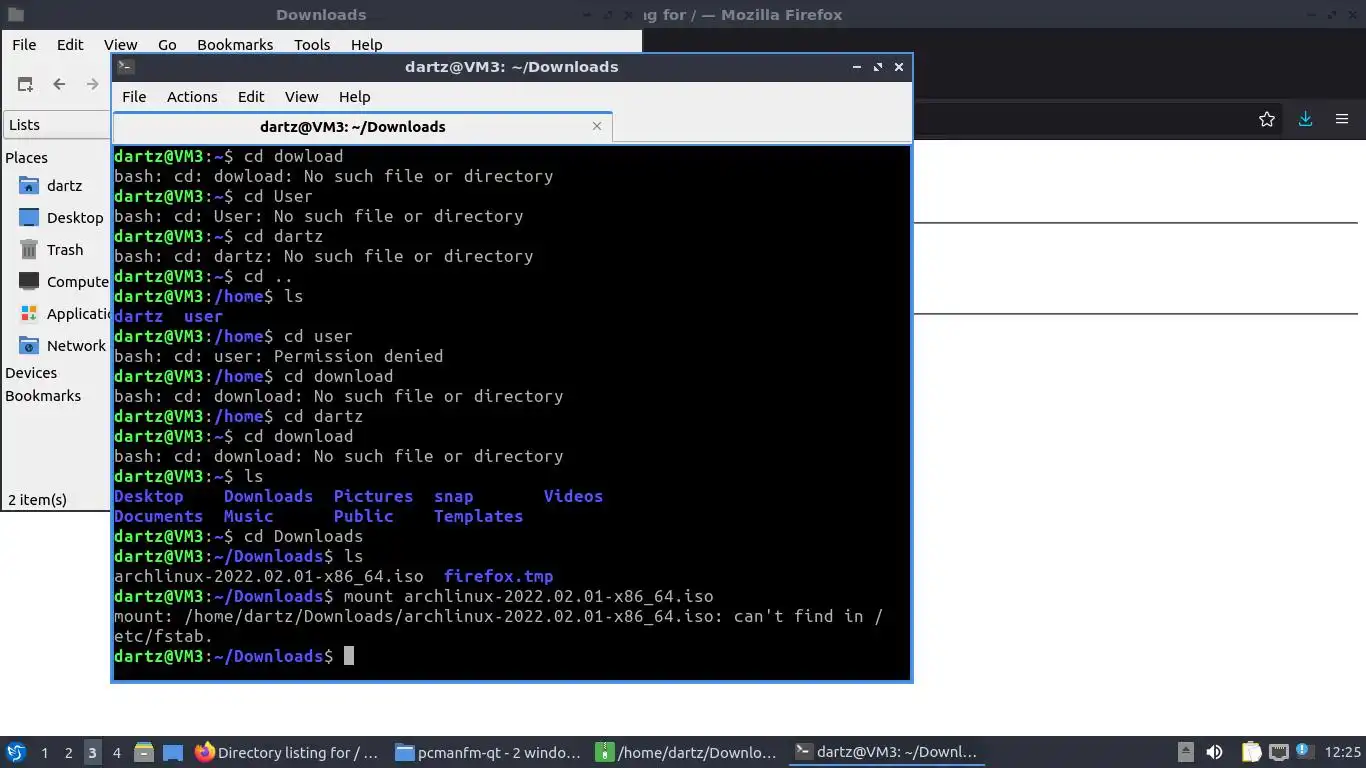Click 'Templates' in terminal ls output
Screen dimensions: 1366x768
pos(478,516)
